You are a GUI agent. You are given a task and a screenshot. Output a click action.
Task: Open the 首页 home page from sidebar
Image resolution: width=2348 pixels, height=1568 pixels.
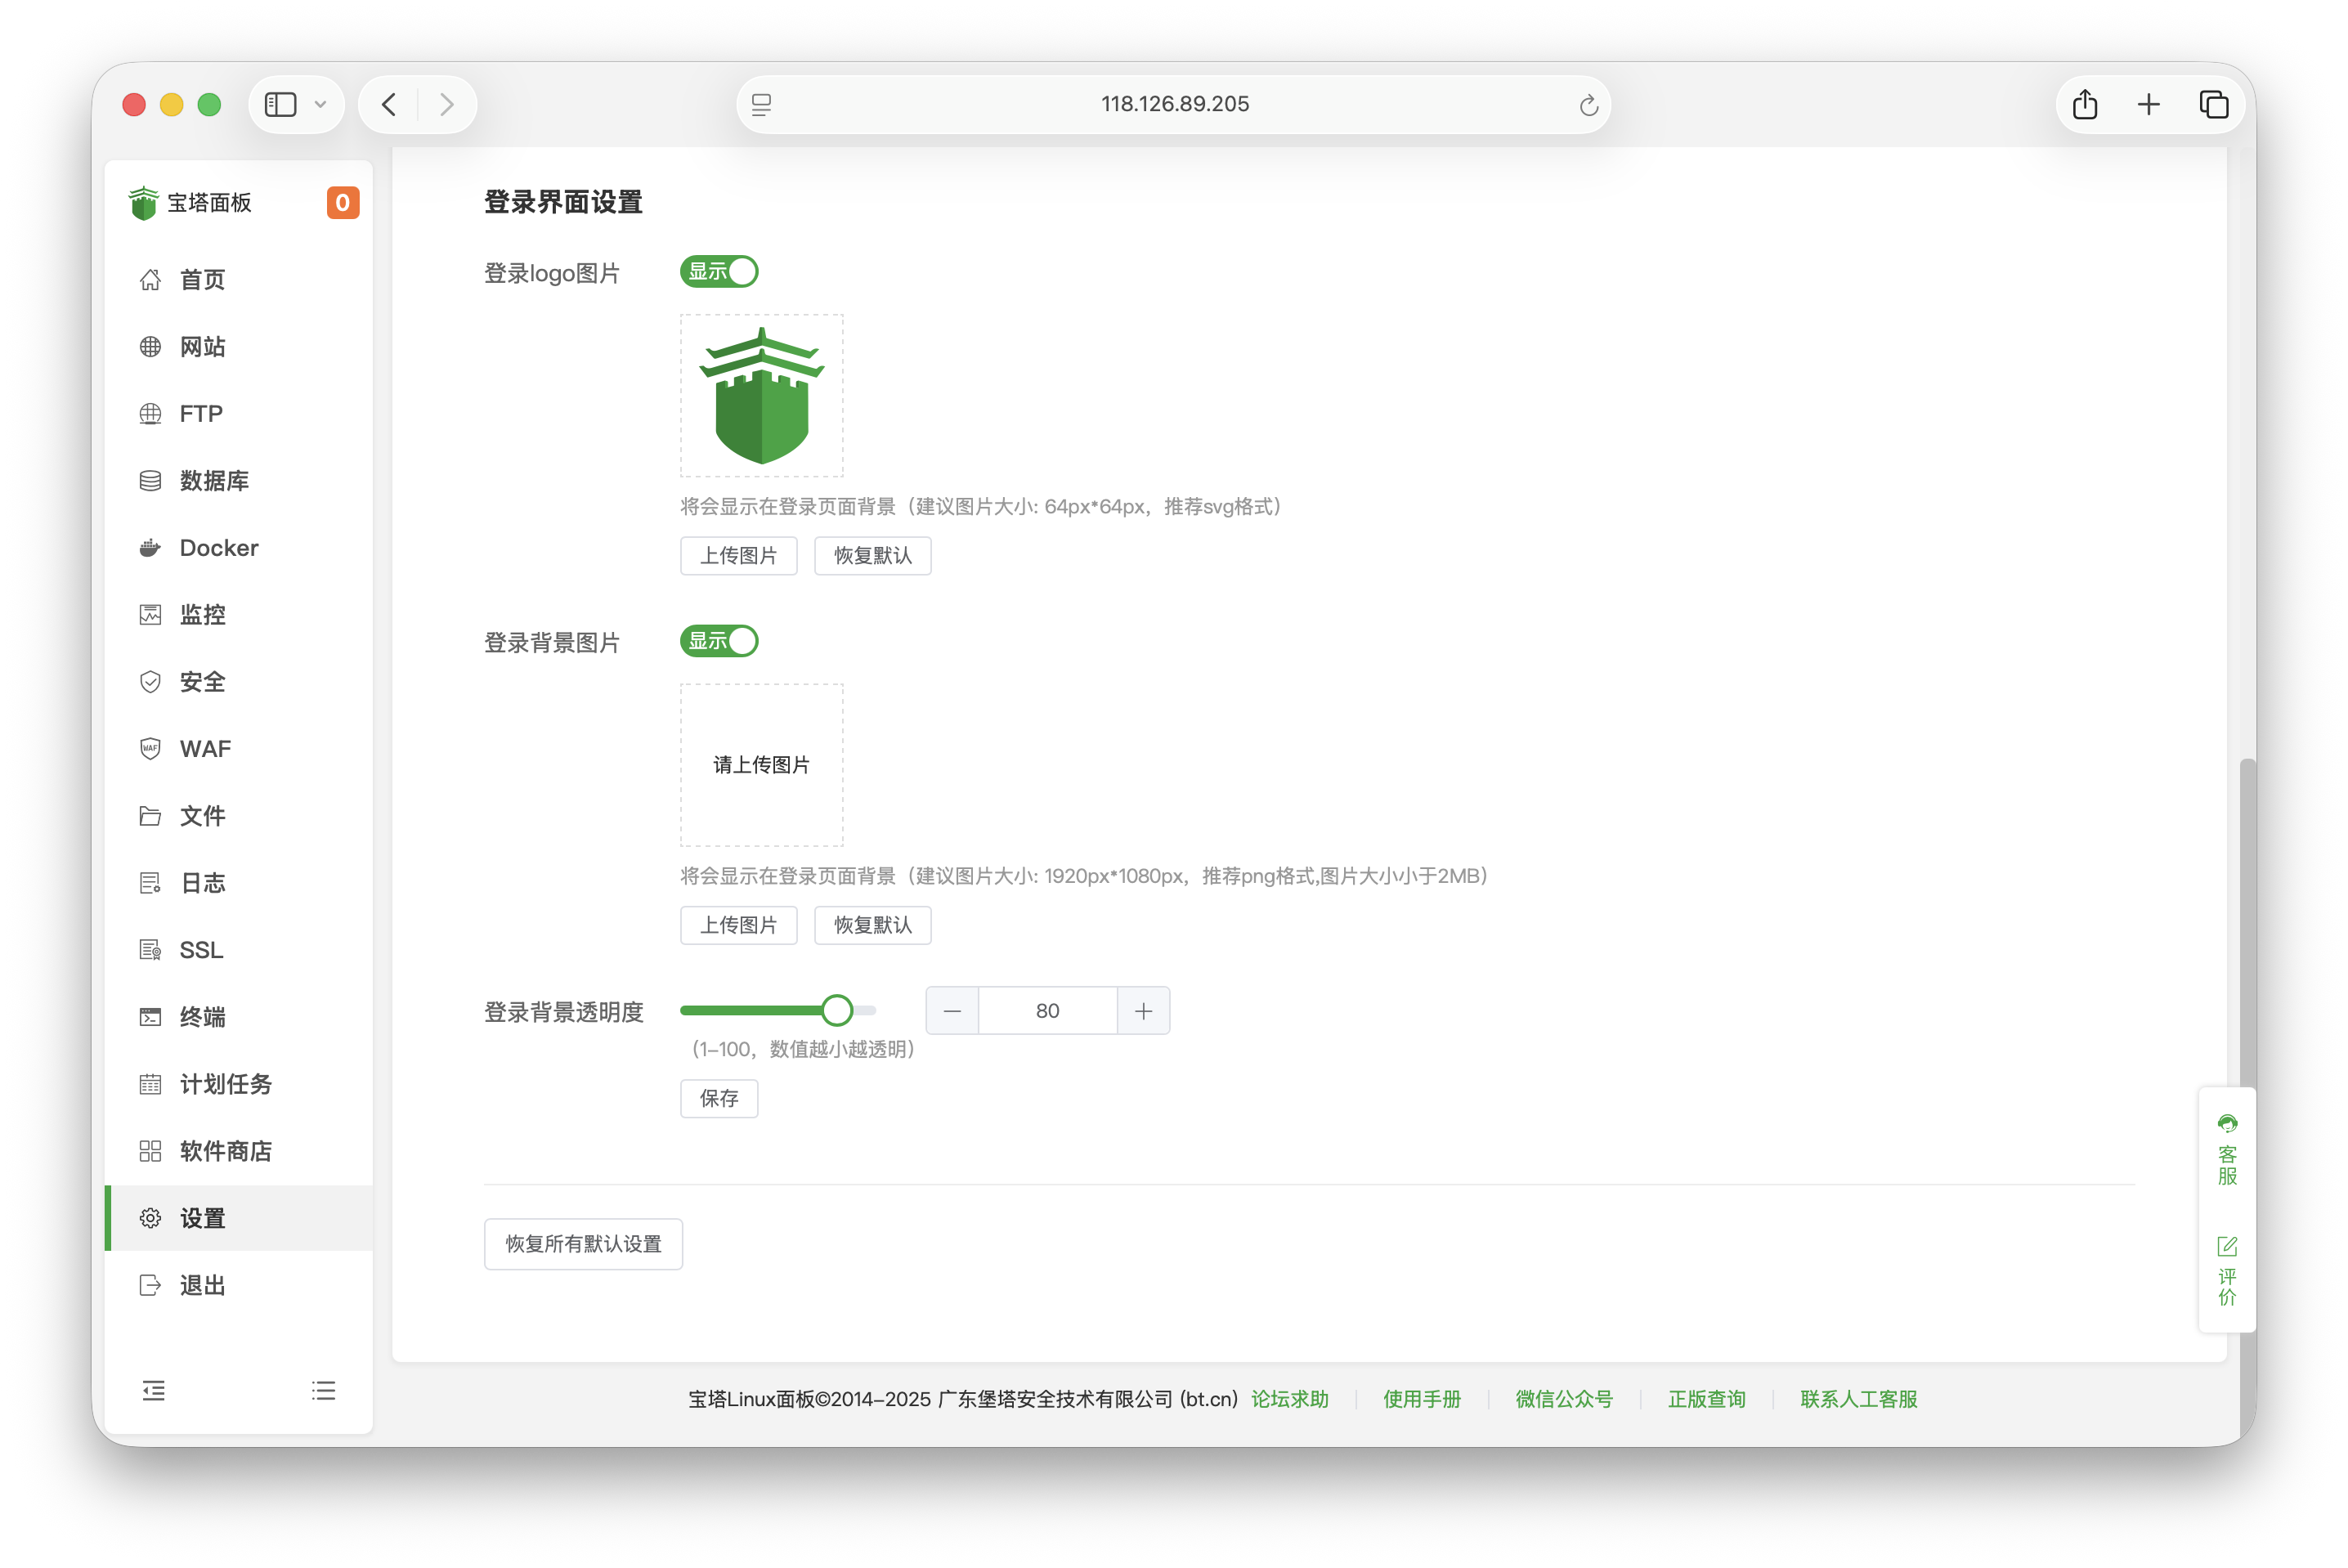tap(201, 280)
